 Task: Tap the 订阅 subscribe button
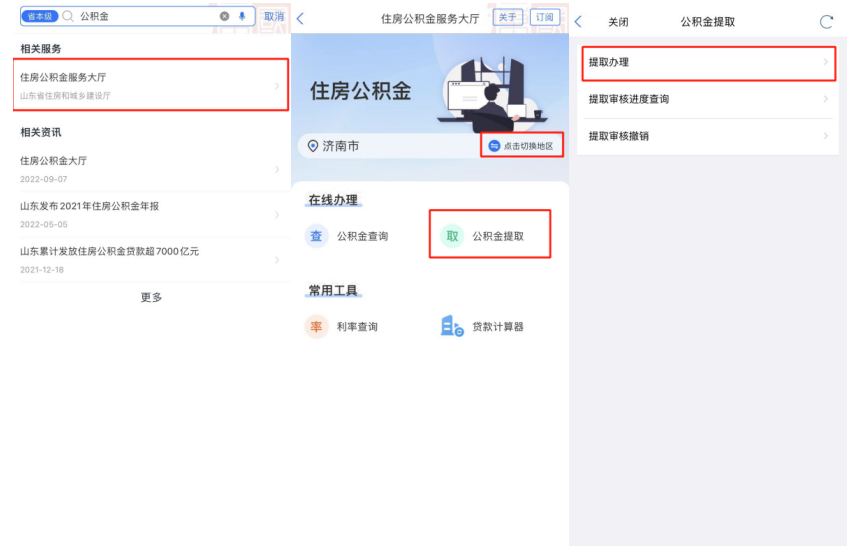tap(544, 17)
